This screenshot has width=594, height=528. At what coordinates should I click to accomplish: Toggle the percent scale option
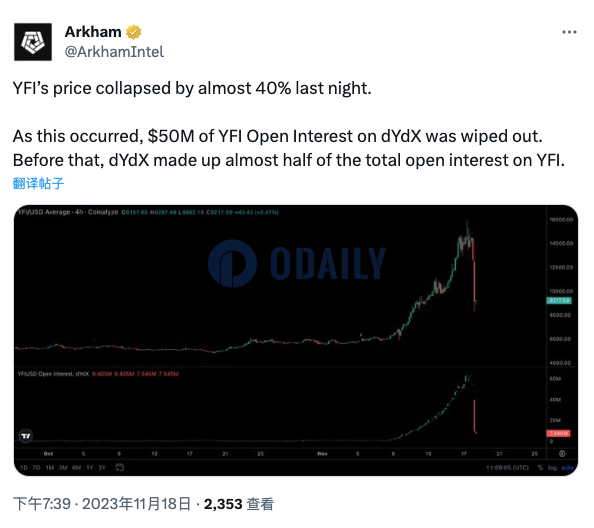pos(540,468)
